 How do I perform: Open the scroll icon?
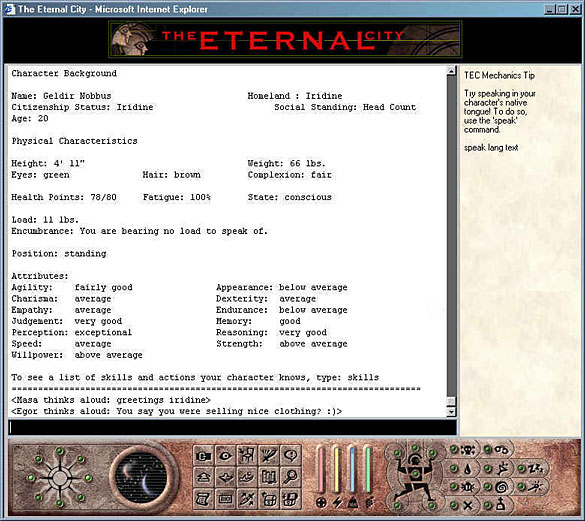[x=203, y=499]
